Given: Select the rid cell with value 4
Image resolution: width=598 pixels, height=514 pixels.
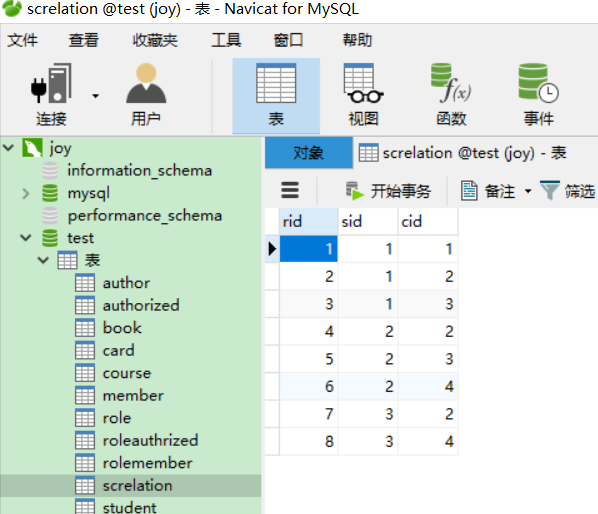Looking at the screenshot, I should click(309, 331).
